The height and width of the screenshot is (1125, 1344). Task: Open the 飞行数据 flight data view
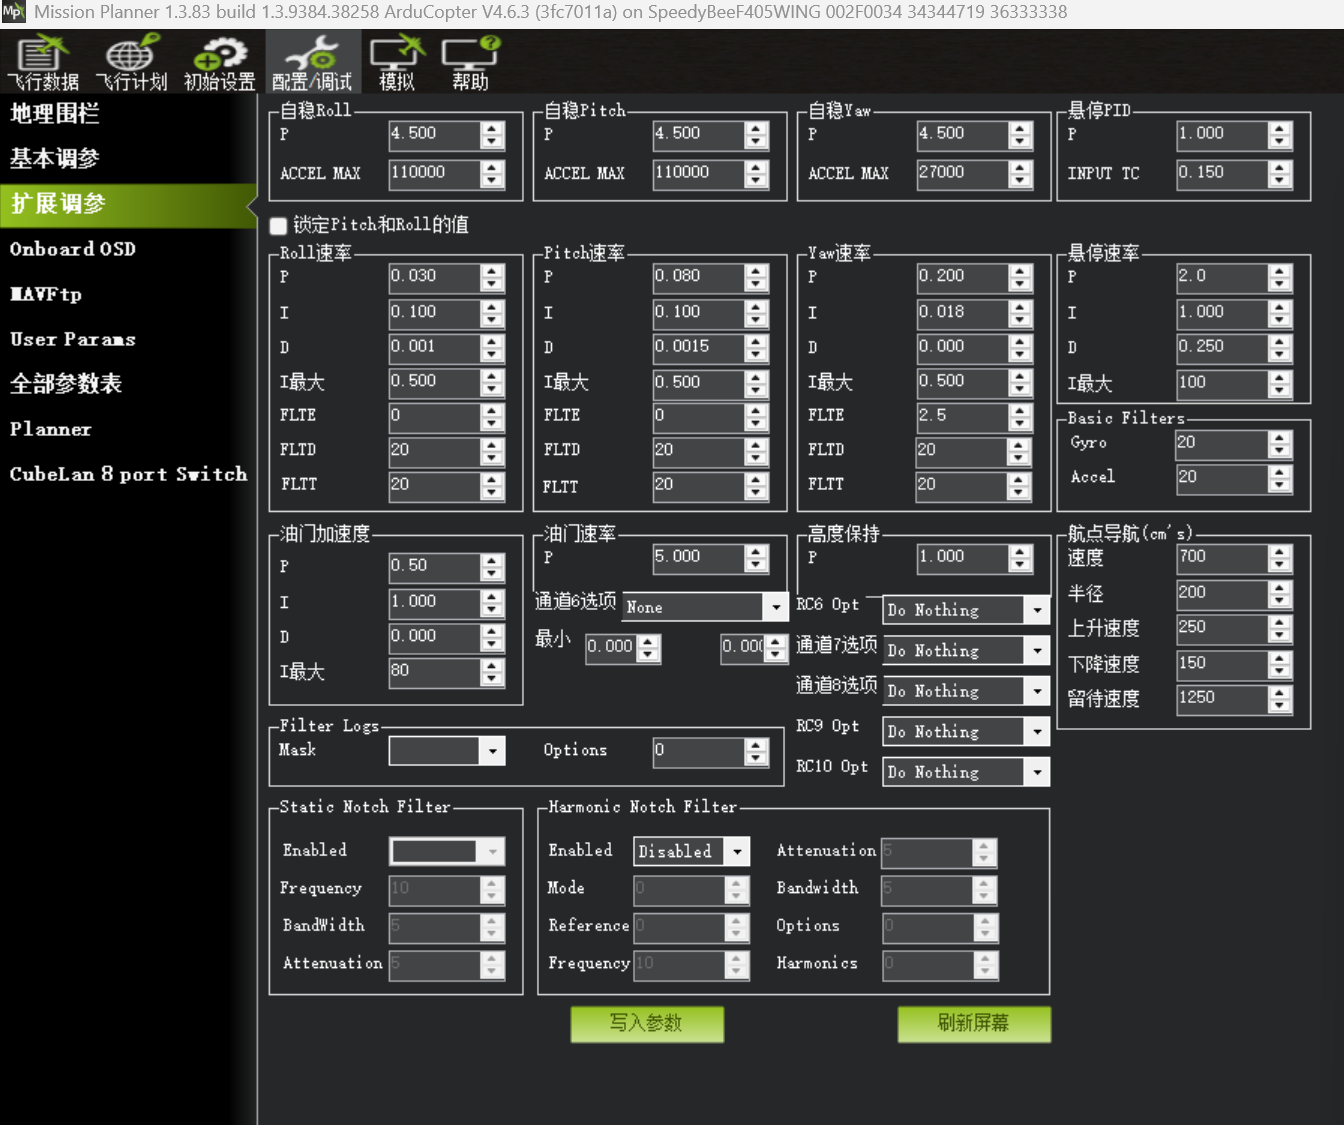point(43,63)
